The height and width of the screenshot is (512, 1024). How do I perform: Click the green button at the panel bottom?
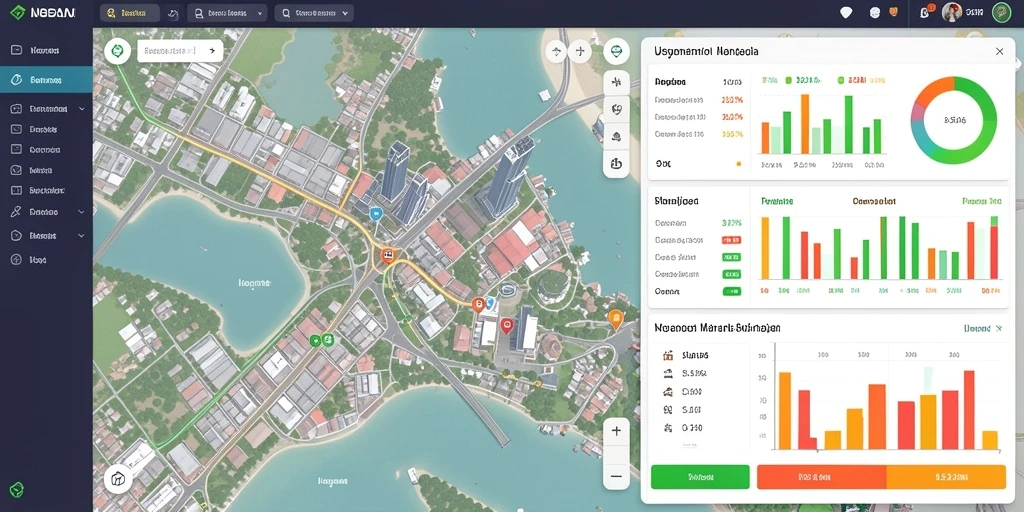click(x=700, y=477)
